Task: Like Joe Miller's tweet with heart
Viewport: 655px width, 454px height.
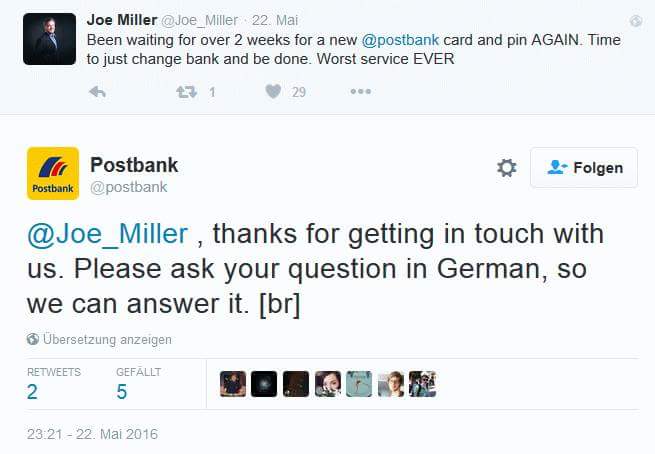Action: coord(273,92)
